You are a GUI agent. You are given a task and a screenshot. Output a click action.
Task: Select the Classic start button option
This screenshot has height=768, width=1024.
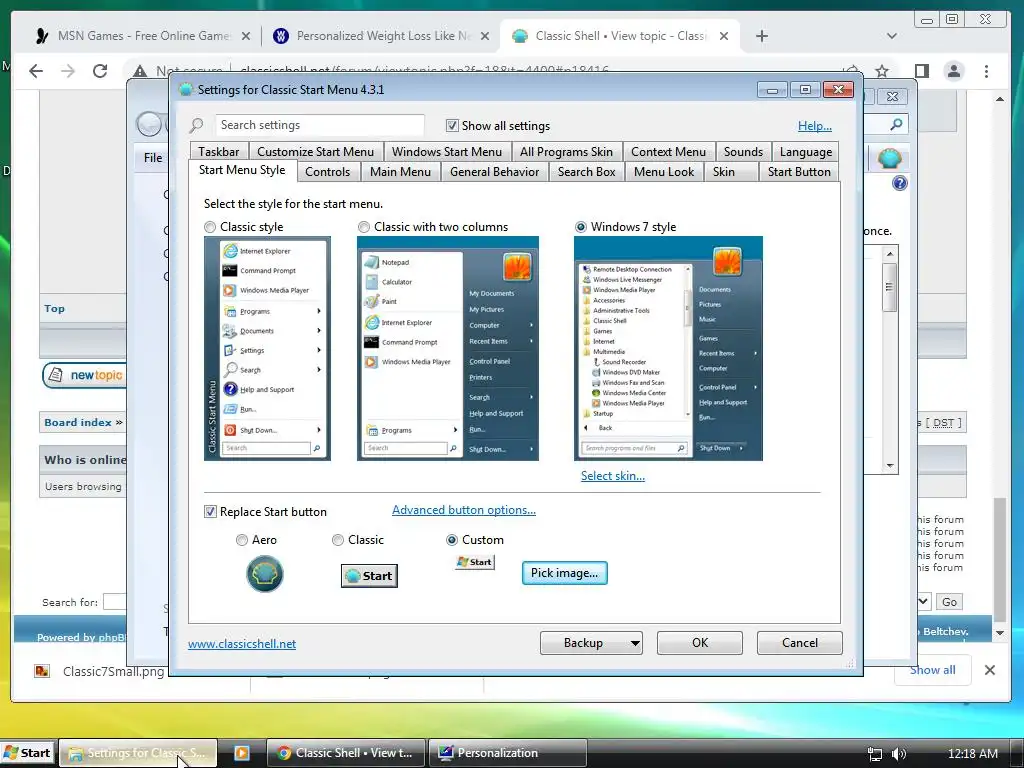coord(338,540)
